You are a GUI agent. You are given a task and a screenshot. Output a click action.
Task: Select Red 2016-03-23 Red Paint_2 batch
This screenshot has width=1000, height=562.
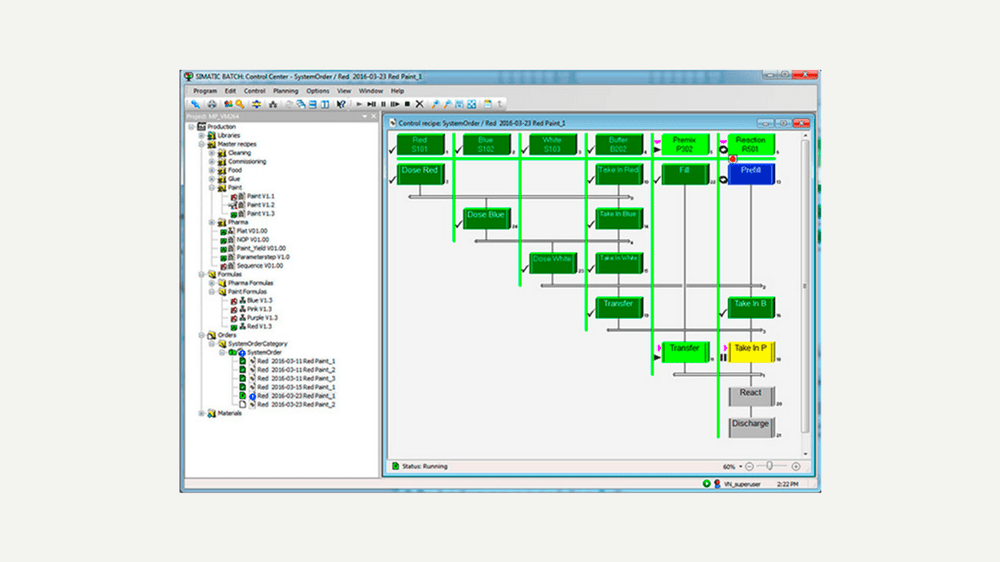pyautogui.click(x=296, y=404)
